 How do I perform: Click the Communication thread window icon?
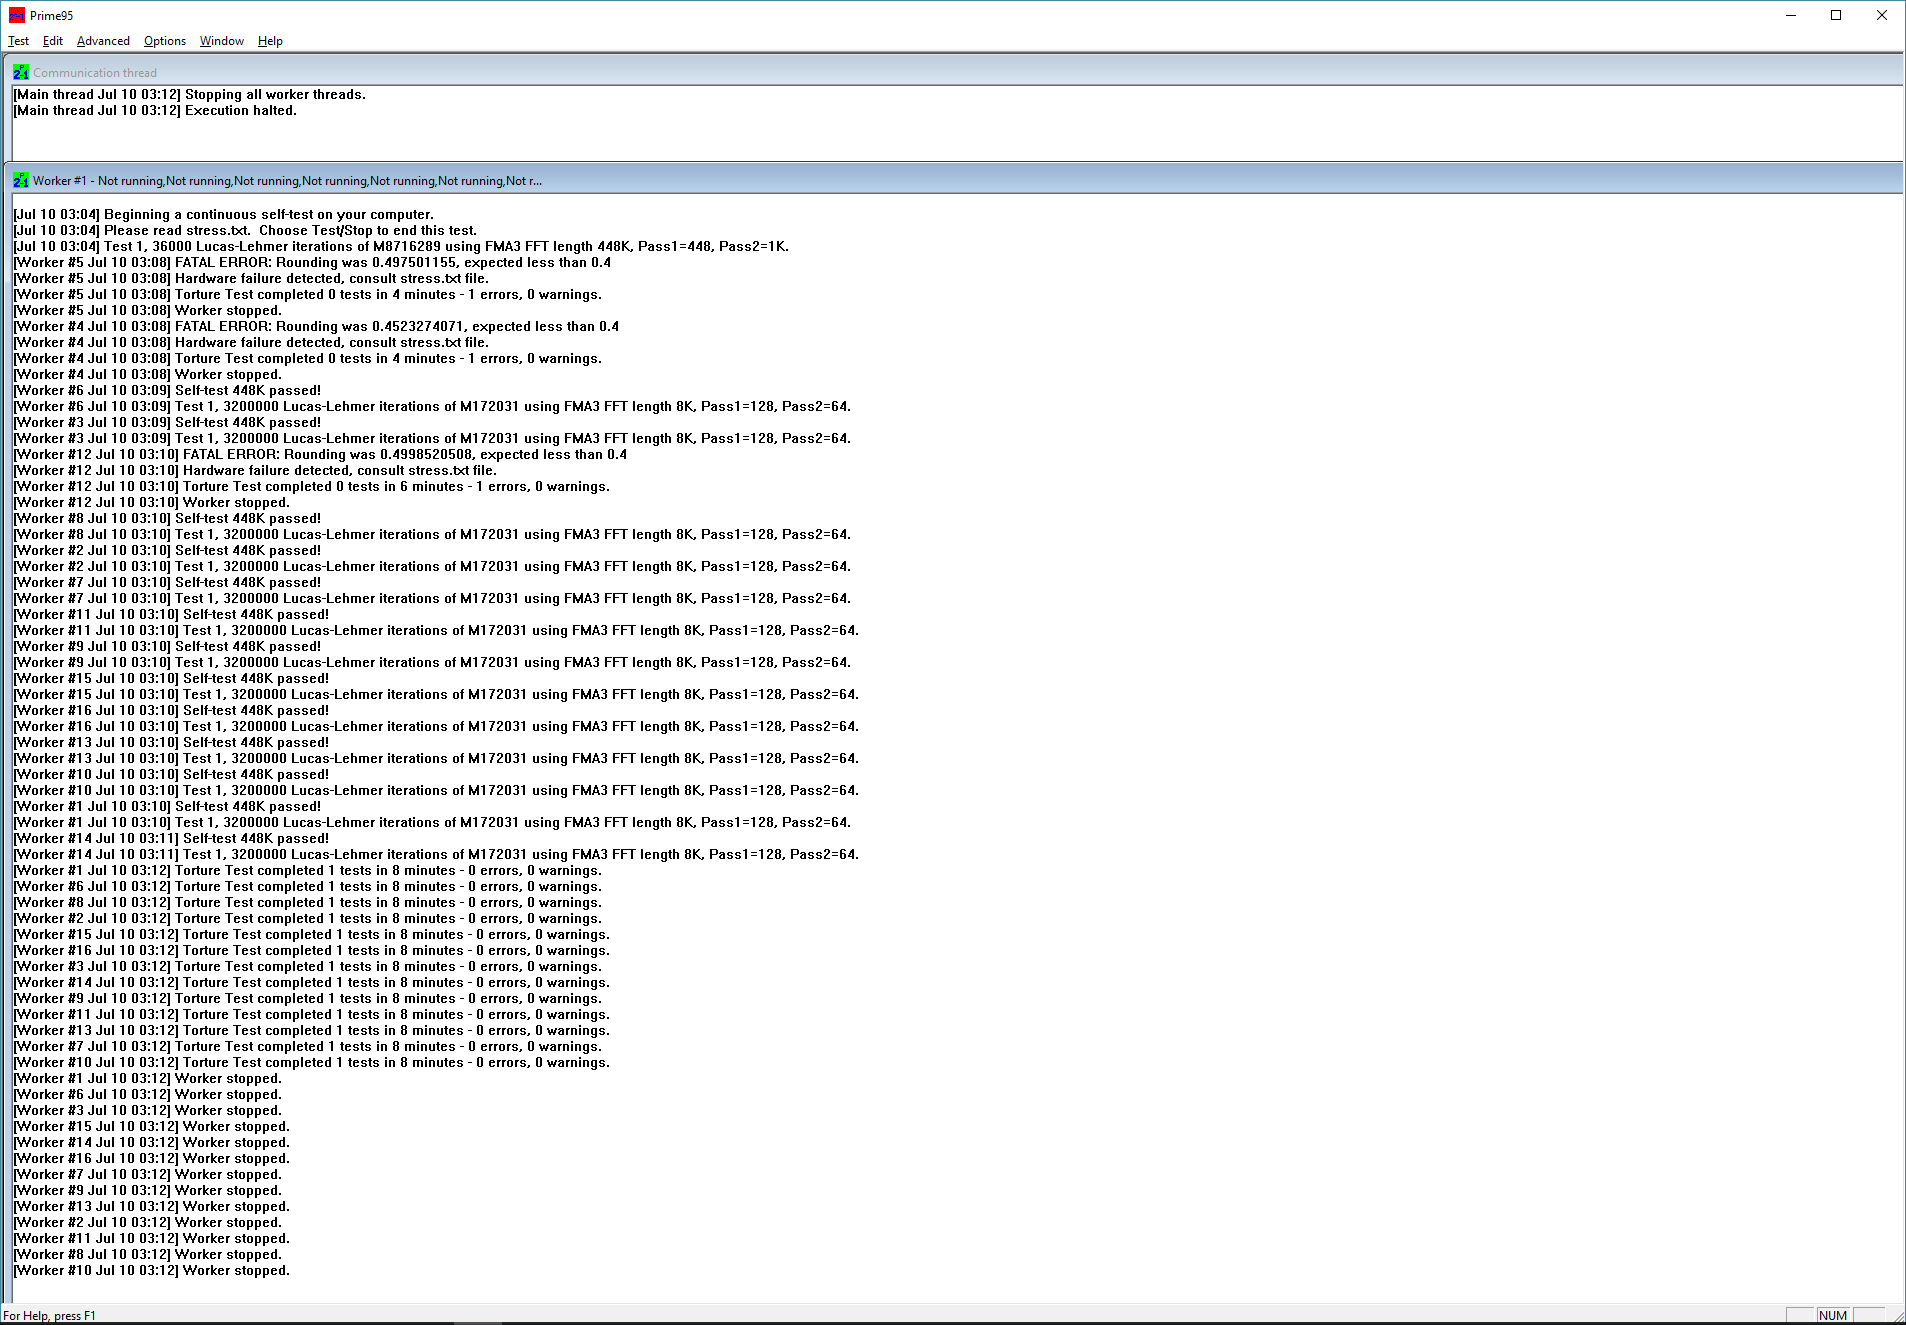[21, 72]
